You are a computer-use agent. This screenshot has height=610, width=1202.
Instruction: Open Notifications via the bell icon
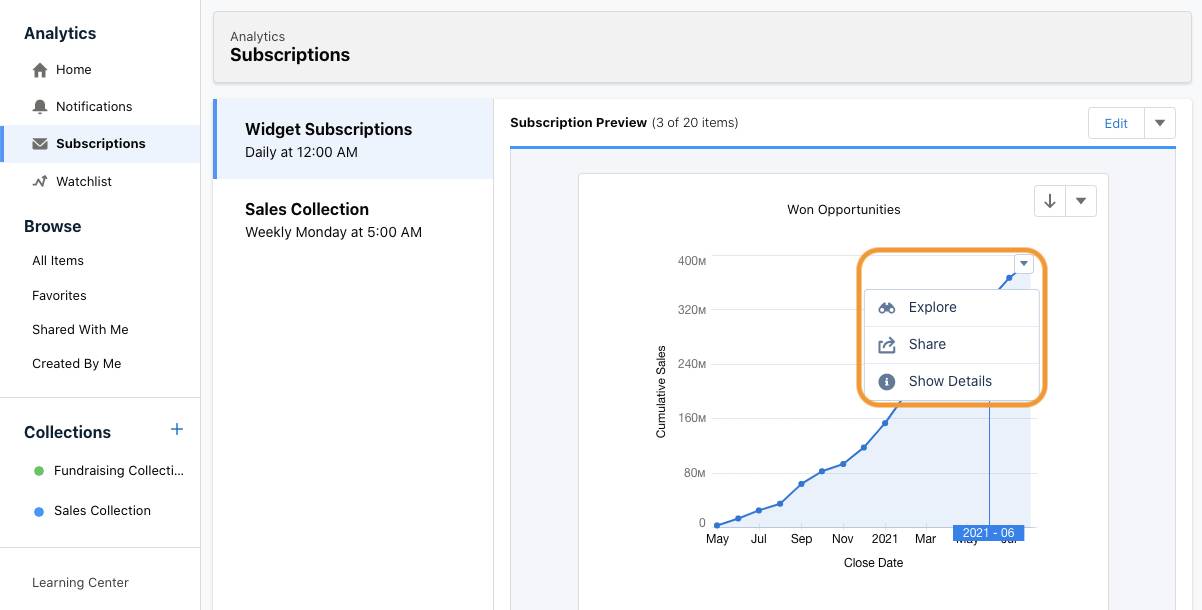(x=40, y=106)
